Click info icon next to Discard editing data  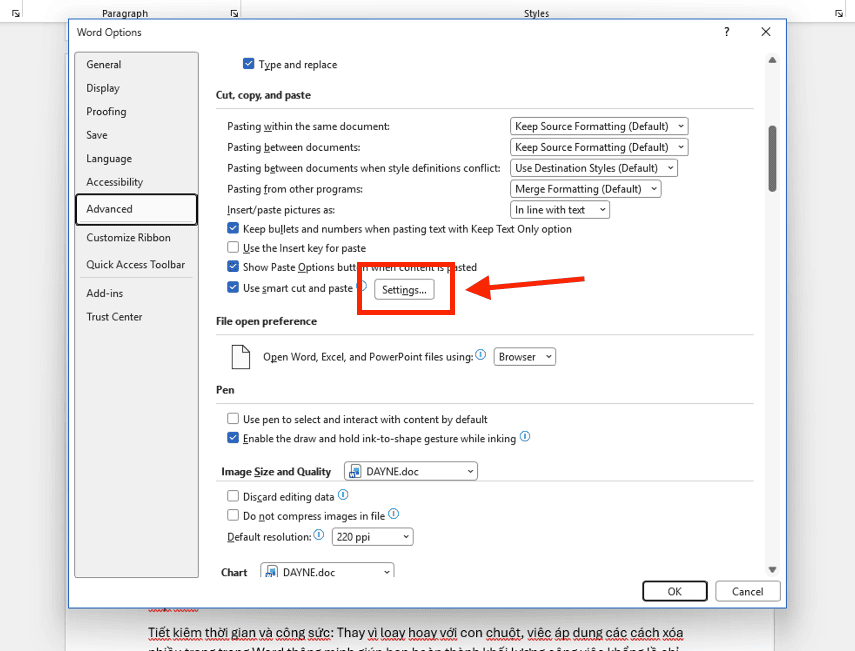point(343,495)
